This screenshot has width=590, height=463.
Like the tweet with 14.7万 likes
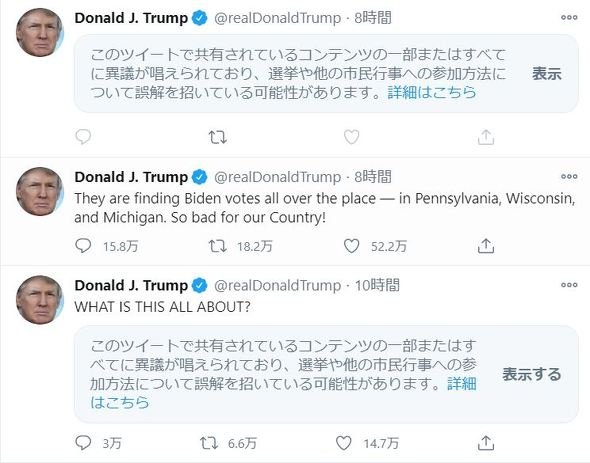344,443
